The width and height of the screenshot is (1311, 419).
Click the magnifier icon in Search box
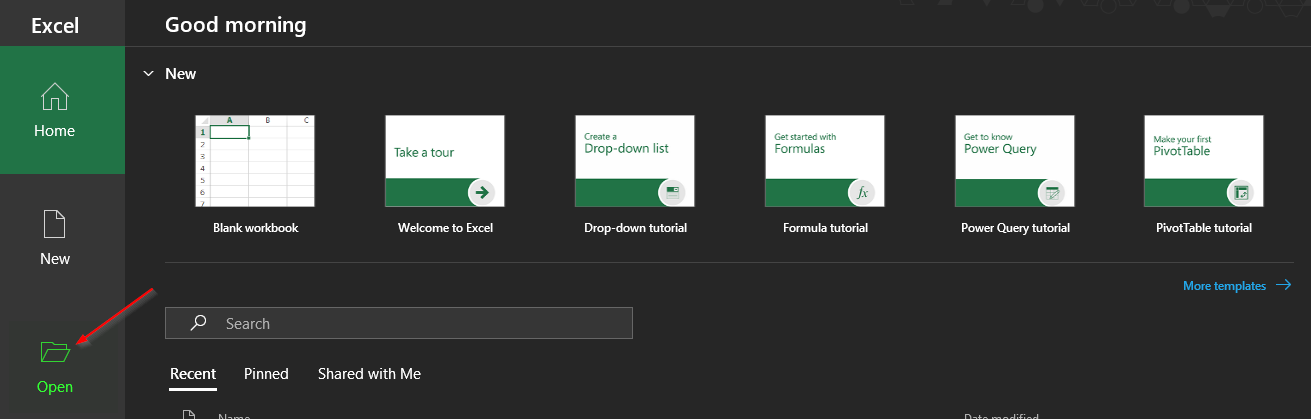point(199,323)
